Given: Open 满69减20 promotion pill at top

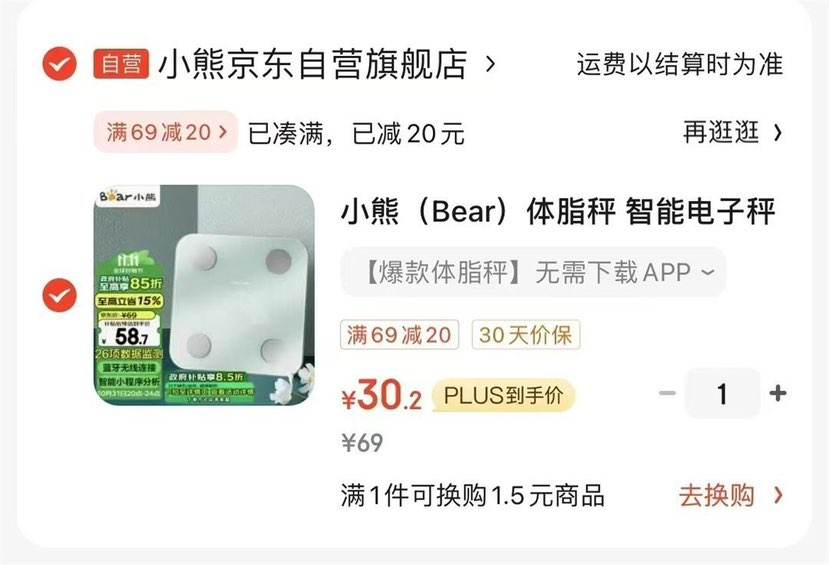Looking at the screenshot, I should (166, 132).
